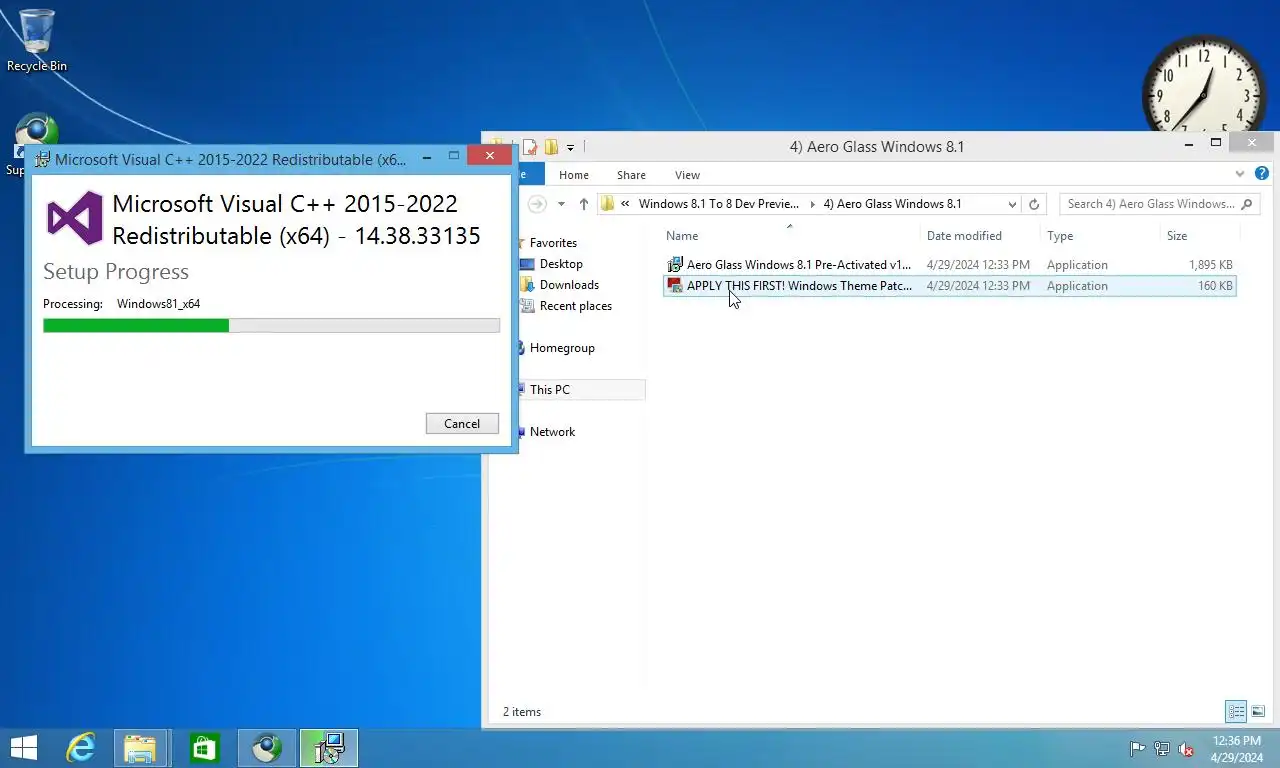Open the Share ribbon tab
This screenshot has width=1280, height=768.
pos(631,175)
